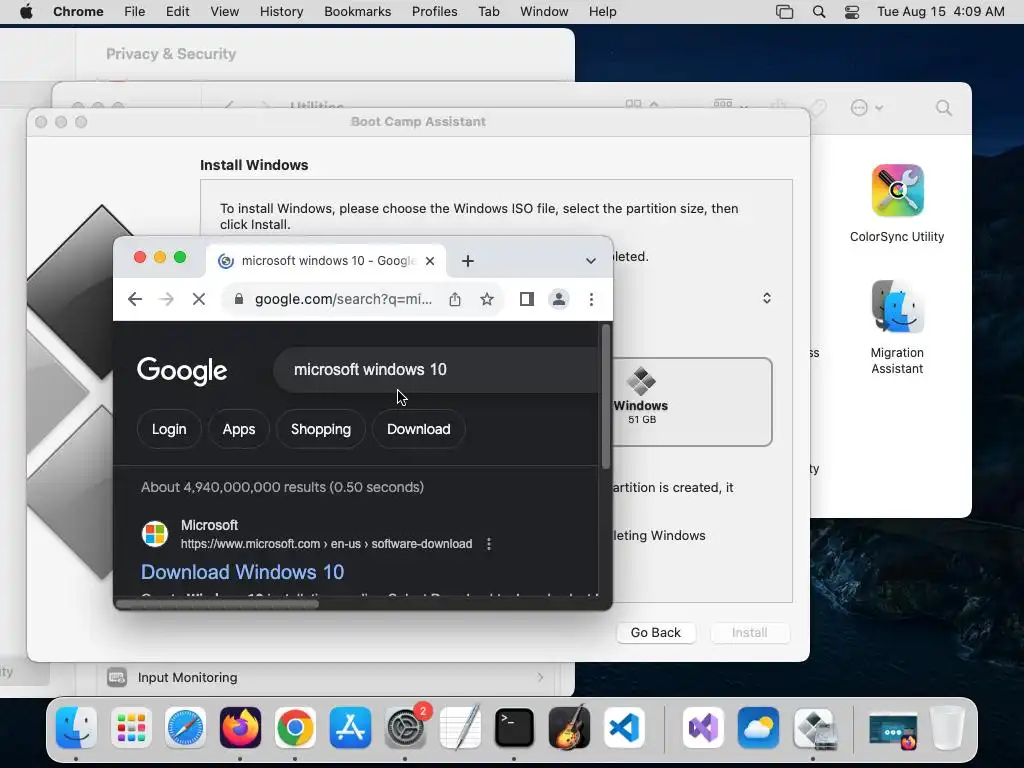The width and height of the screenshot is (1024, 768).
Task: Open the File menu
Action: (135, 12)
